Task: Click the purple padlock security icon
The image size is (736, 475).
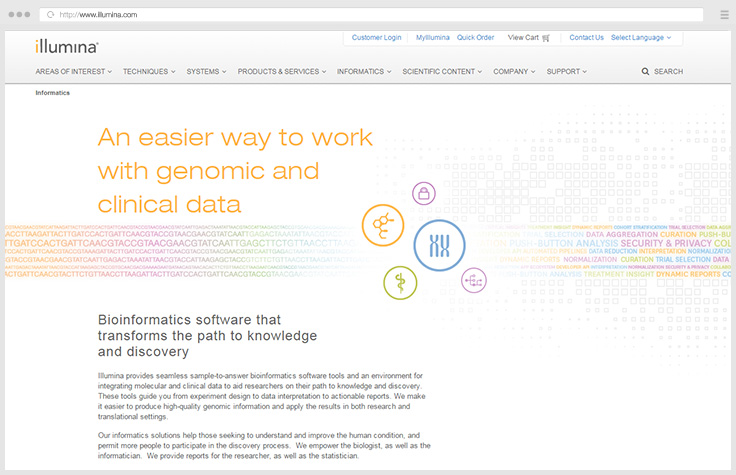Action: pos(423,193)
